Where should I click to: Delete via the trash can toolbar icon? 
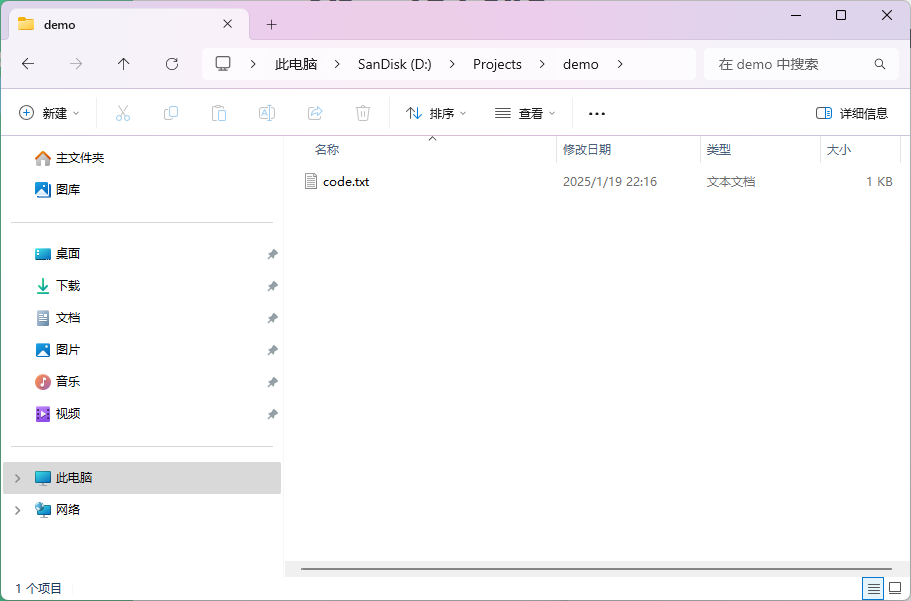point(362,112)
